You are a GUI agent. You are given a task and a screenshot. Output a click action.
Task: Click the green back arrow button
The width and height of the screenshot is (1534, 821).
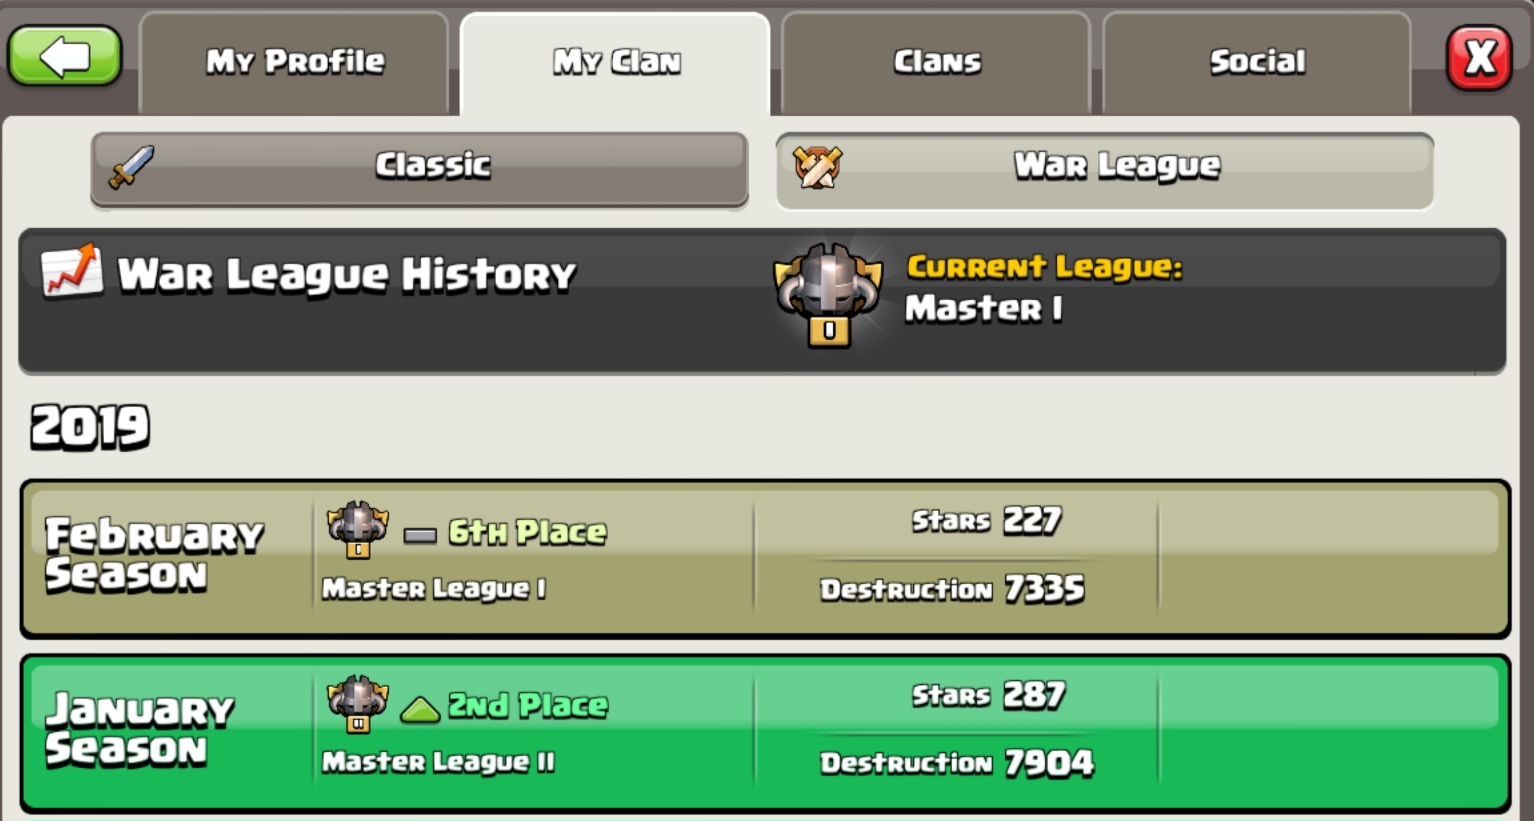(65, 56)
